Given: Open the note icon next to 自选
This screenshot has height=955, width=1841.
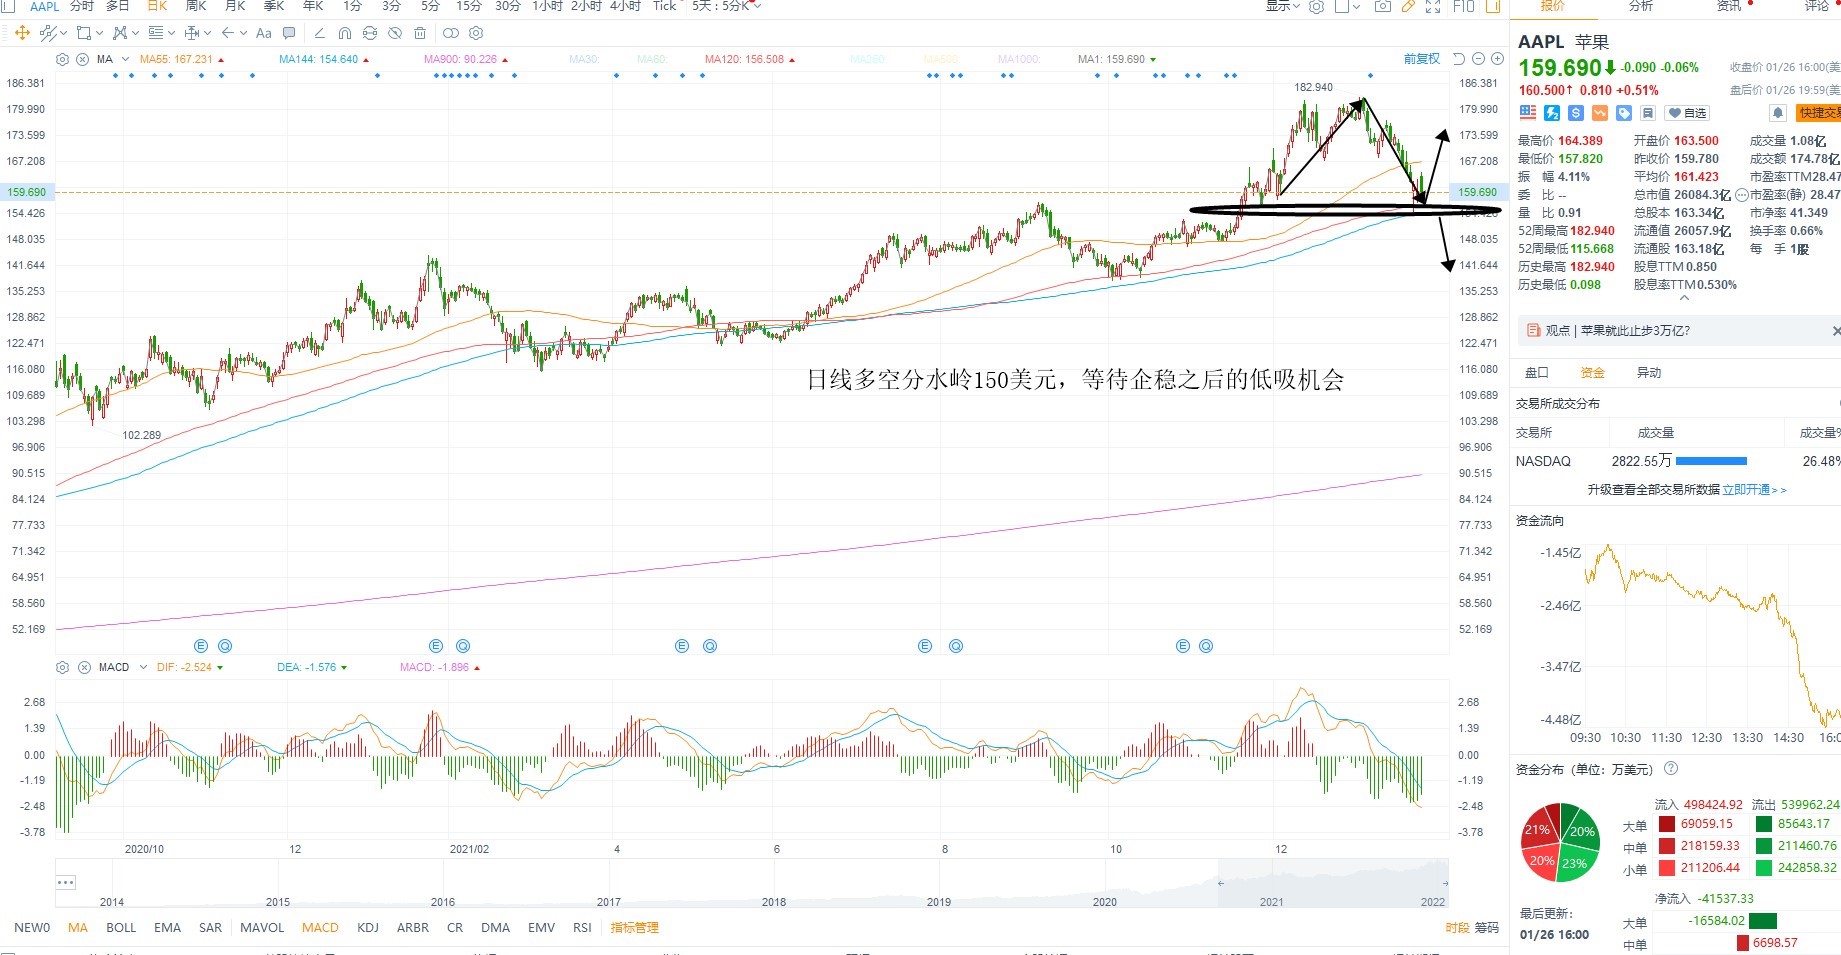Looking at the screenshot, I should 1648,113.
